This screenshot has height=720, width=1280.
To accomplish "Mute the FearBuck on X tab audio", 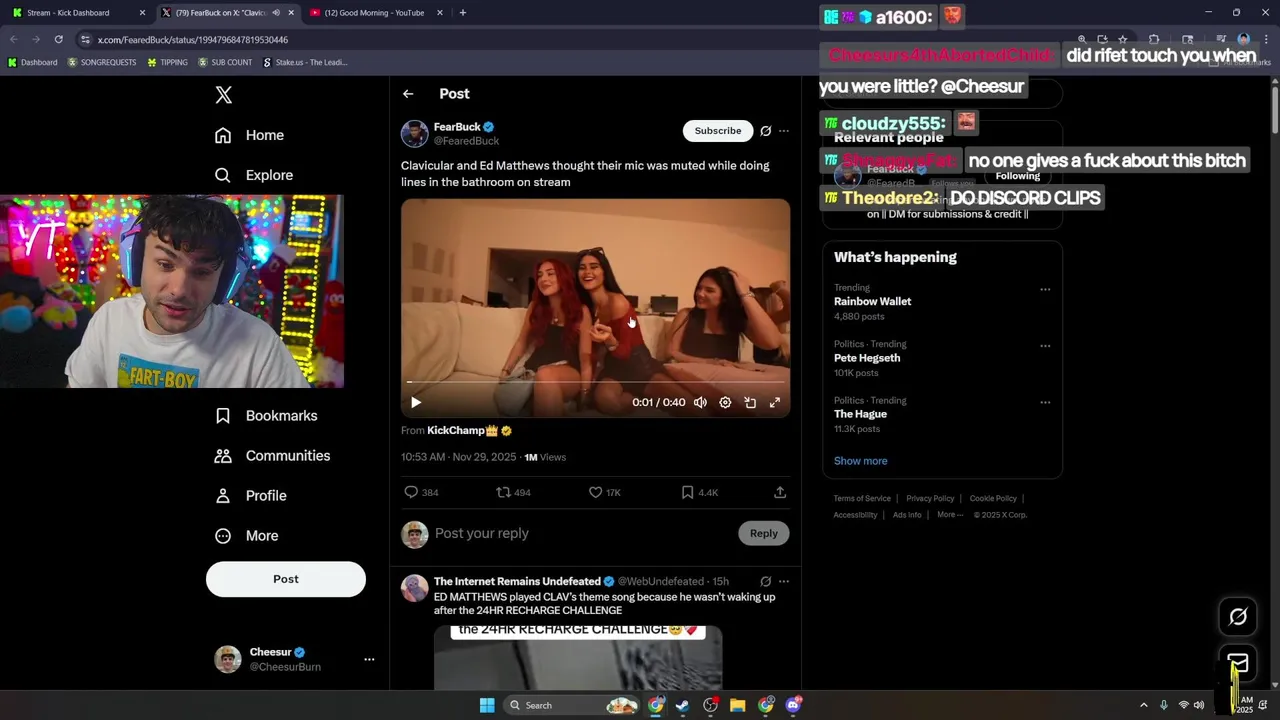I will 276,13.
